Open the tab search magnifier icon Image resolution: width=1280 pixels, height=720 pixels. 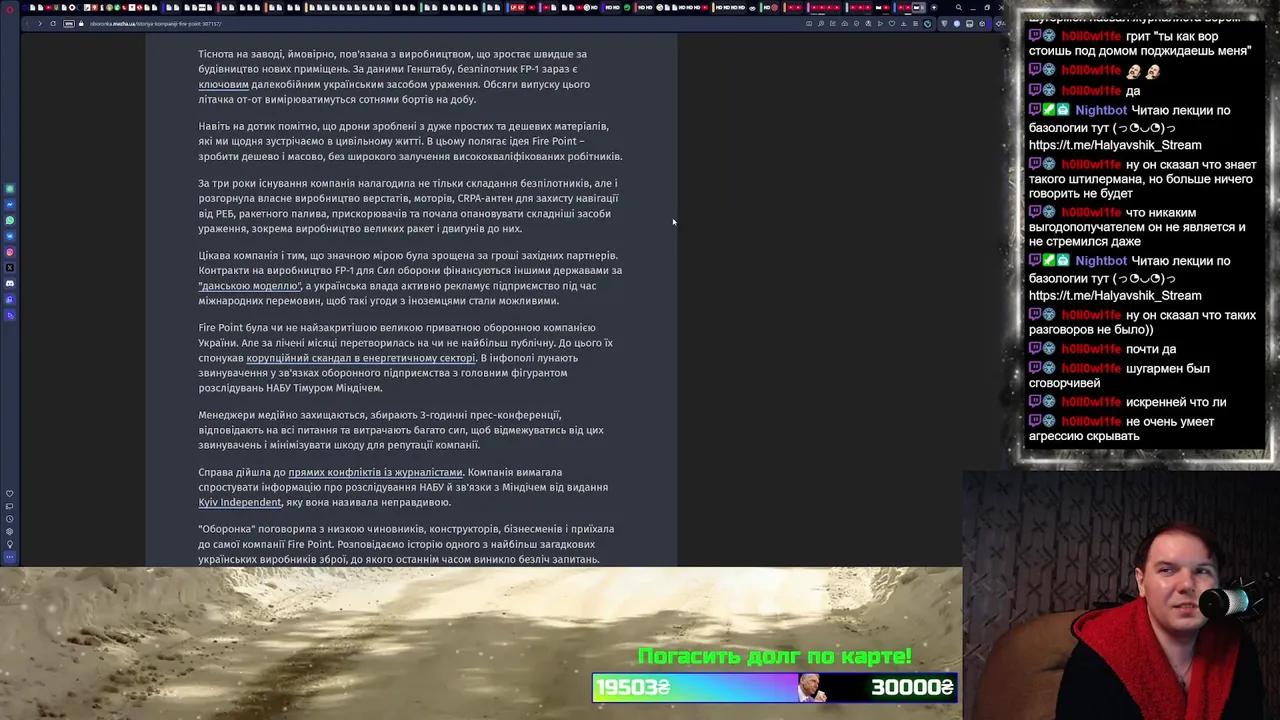pos(958,8)
